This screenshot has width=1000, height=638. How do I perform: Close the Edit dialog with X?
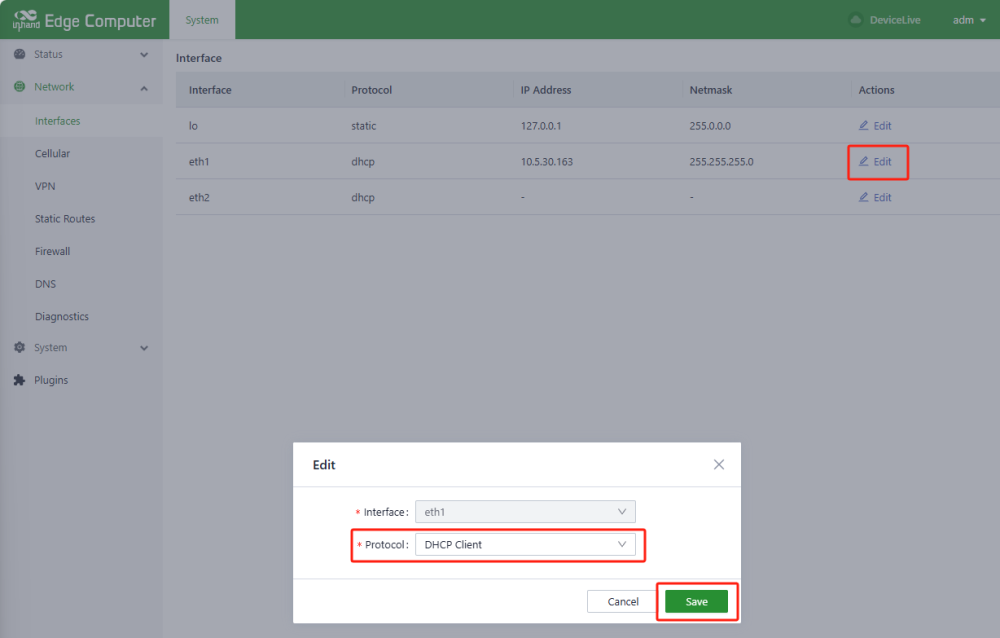(718, 465)
